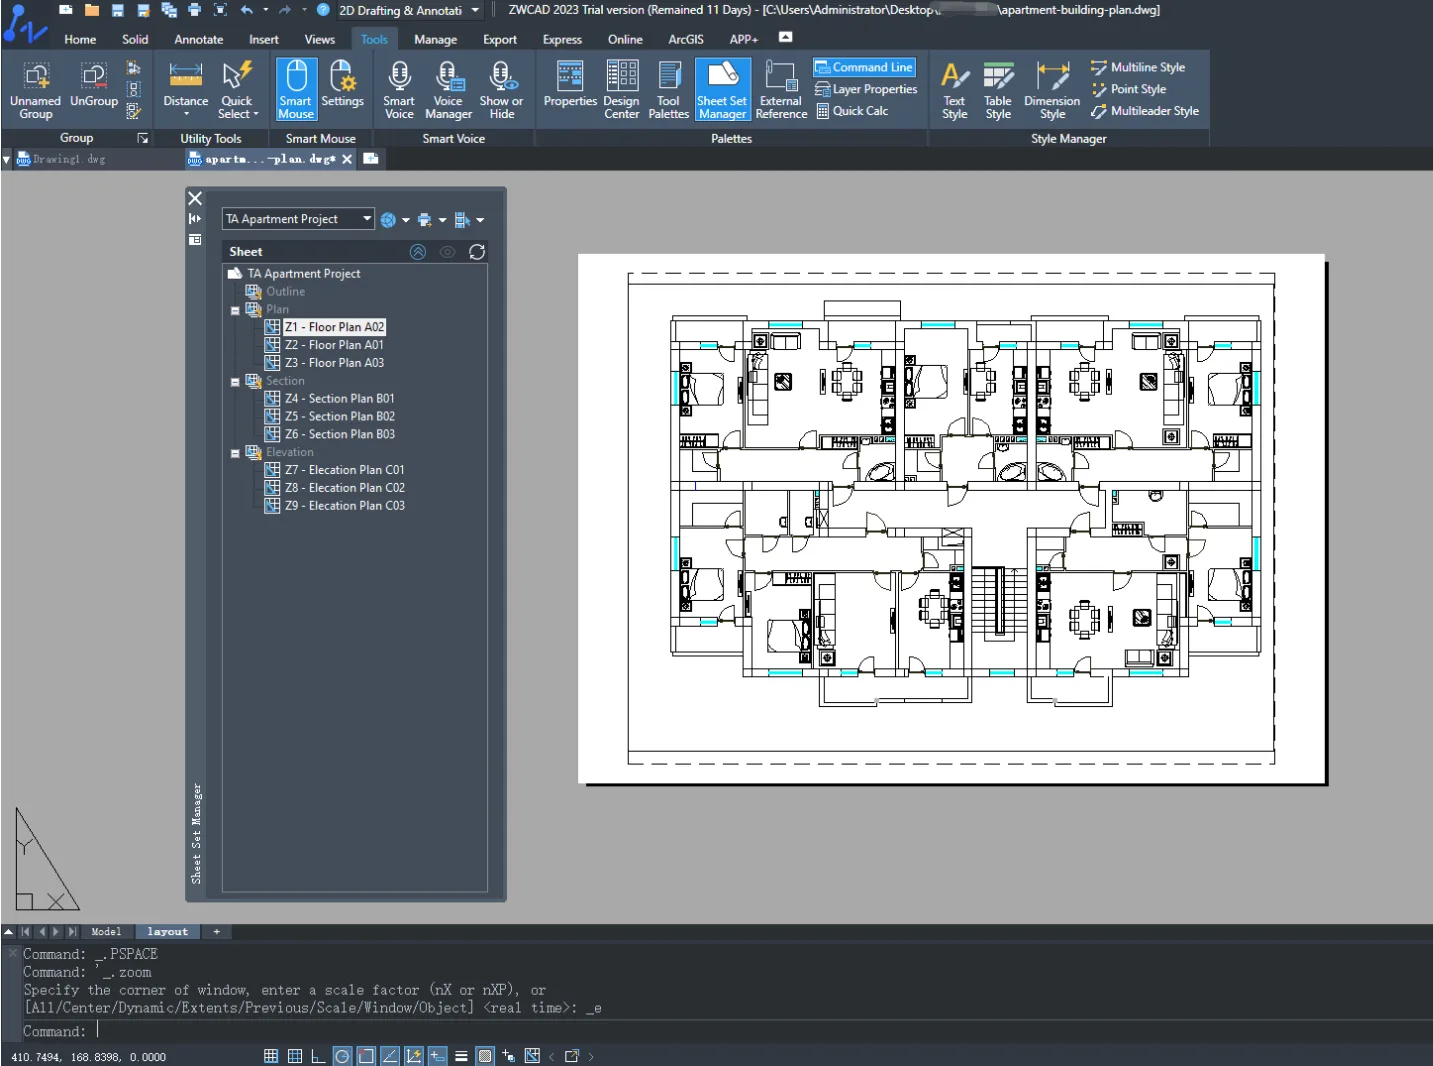Open the TA Apartment Project dropdown

pos(298,219)
